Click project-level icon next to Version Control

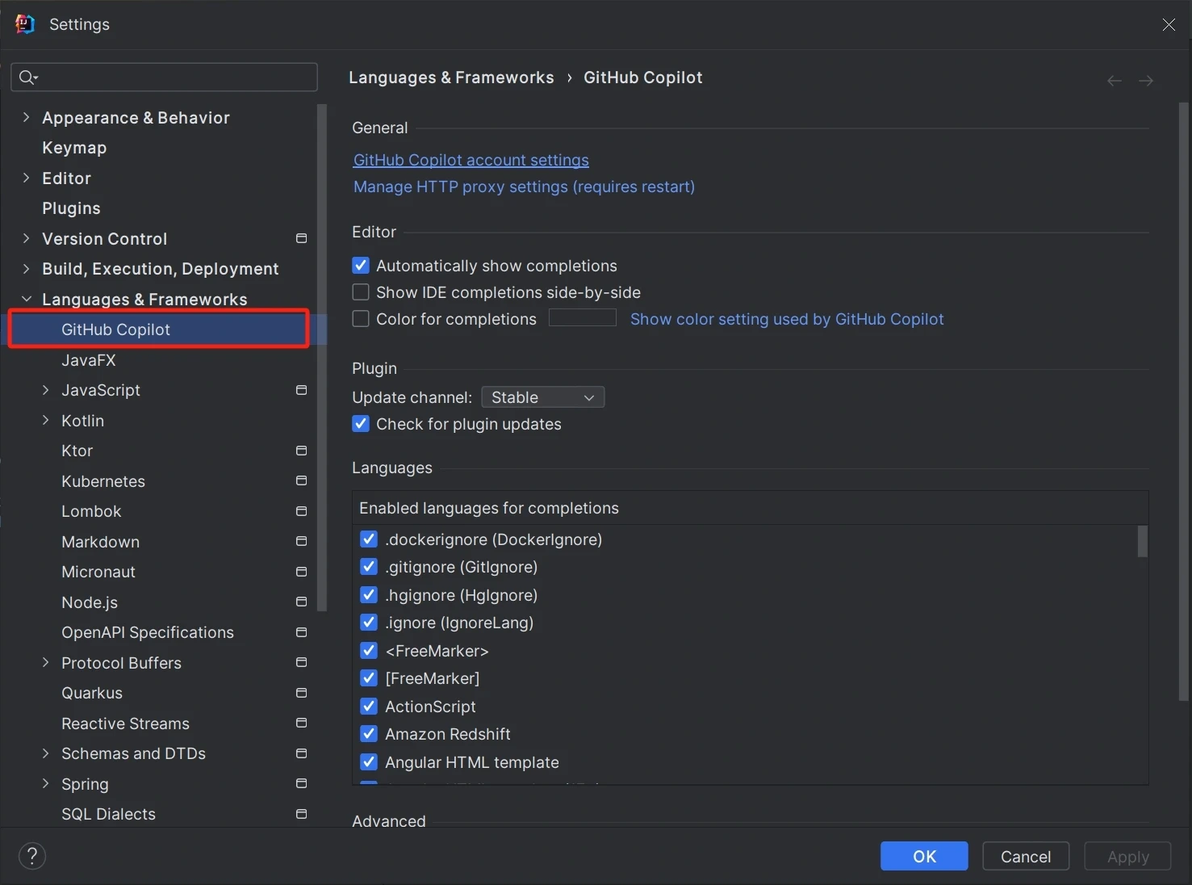point(301,239)
